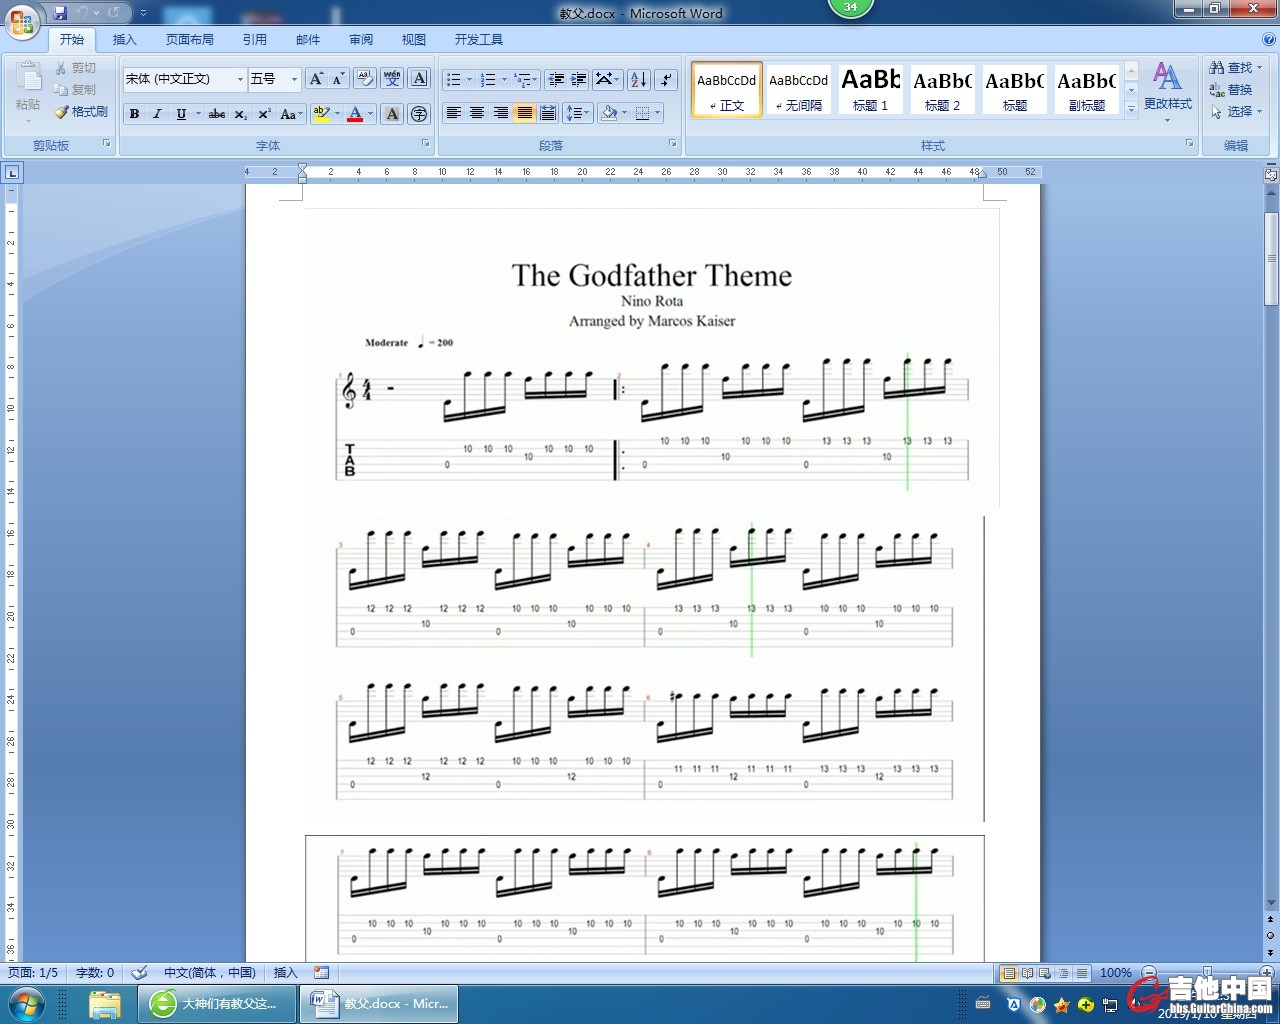
Task: Insert enclosed character (circled 字)
Action: 420,114
